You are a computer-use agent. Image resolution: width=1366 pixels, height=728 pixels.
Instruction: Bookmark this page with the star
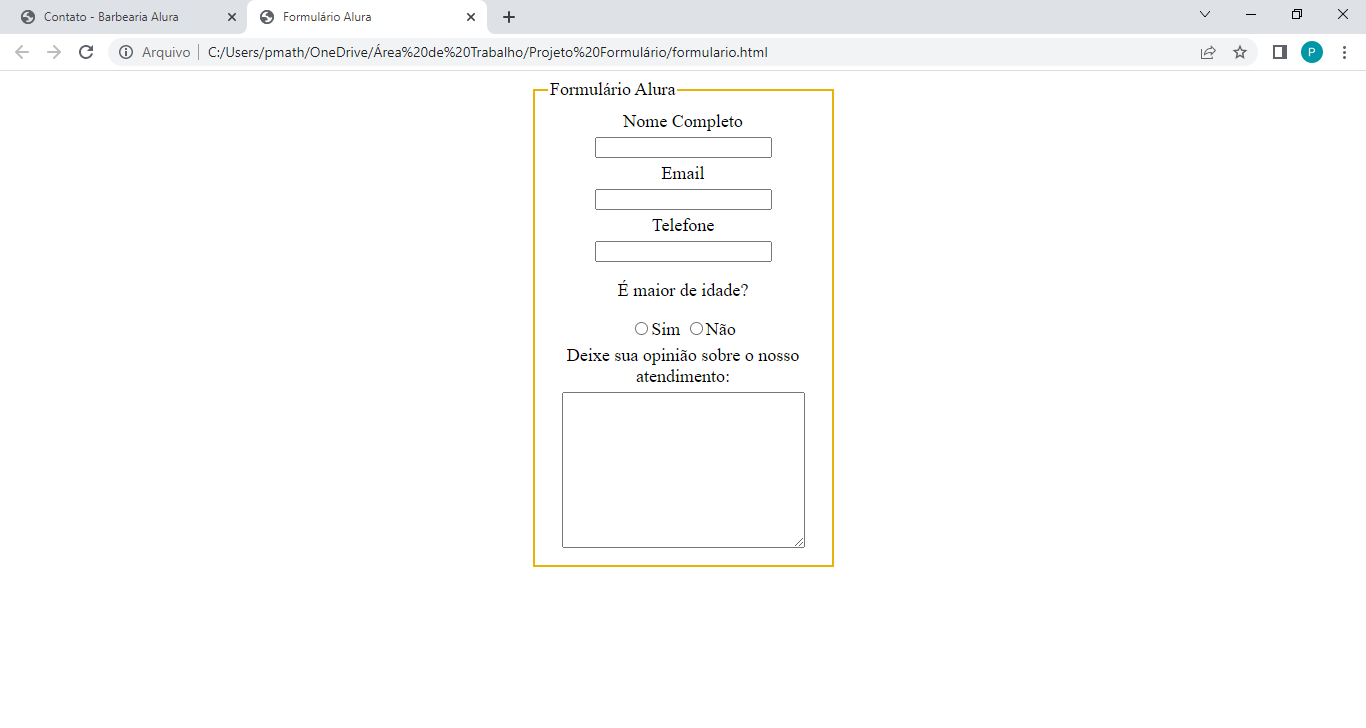[1240, 52]
